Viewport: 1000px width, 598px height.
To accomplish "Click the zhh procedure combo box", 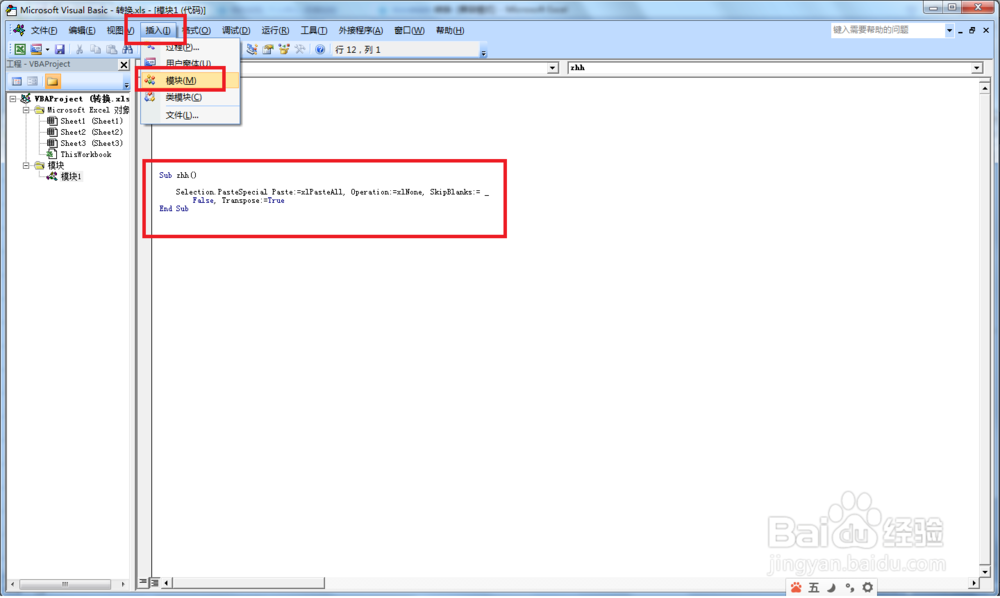I will point(775,68).
